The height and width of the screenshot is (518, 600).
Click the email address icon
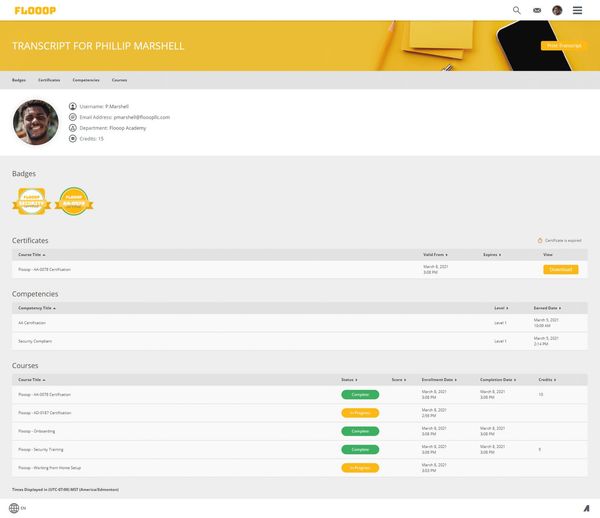(73, 117)
